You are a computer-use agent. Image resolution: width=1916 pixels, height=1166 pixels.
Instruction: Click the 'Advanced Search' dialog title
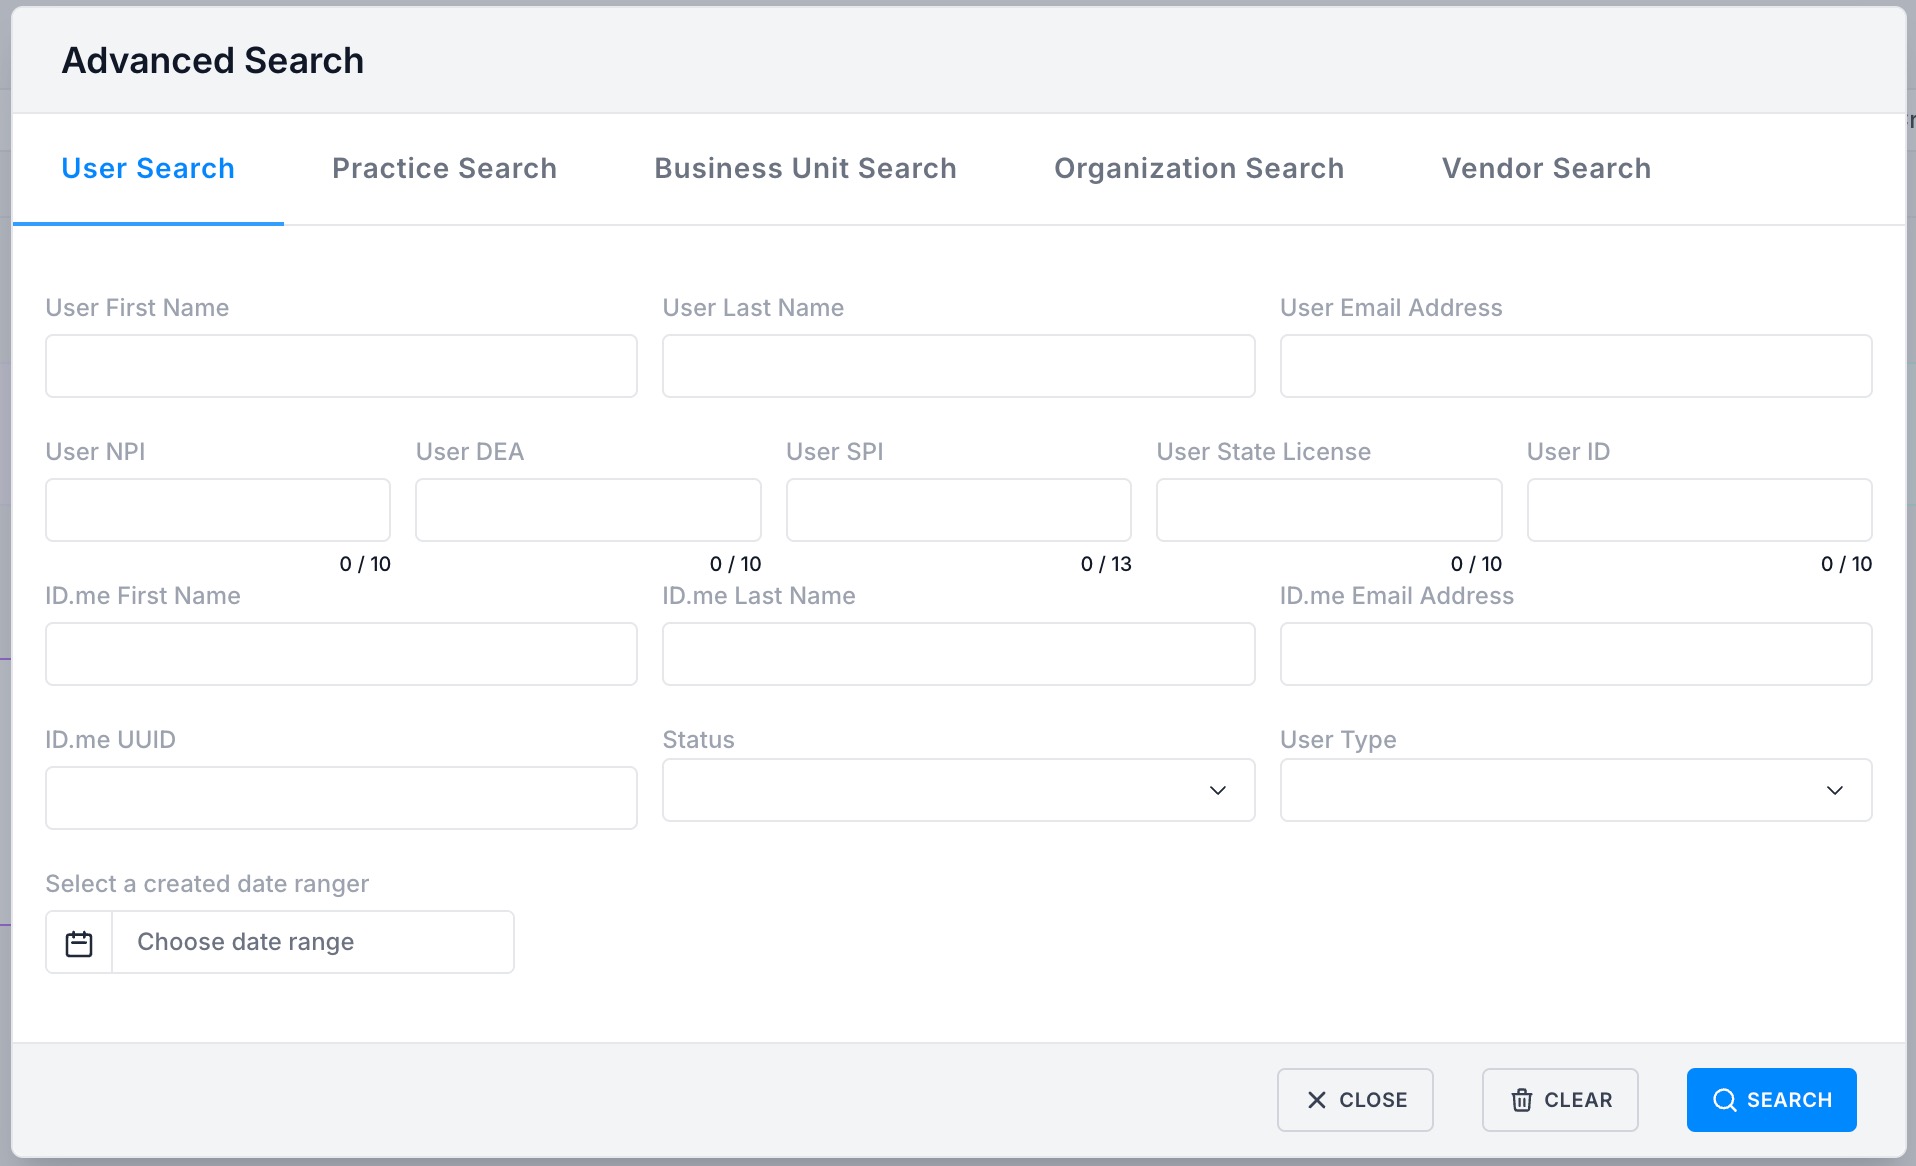pos(213,61)
